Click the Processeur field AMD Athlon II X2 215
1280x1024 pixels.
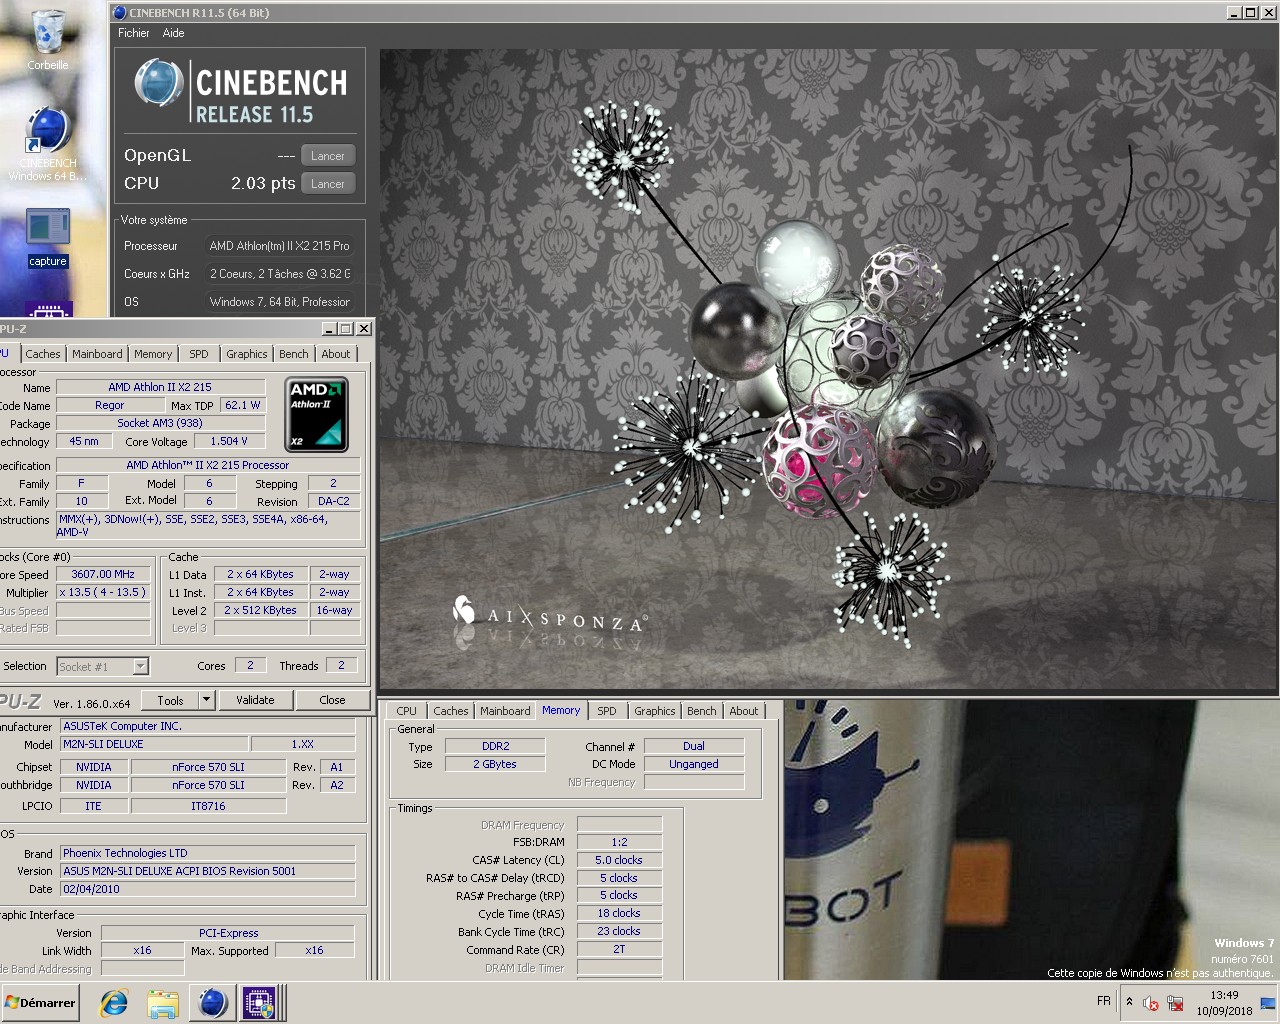[280, 246]
